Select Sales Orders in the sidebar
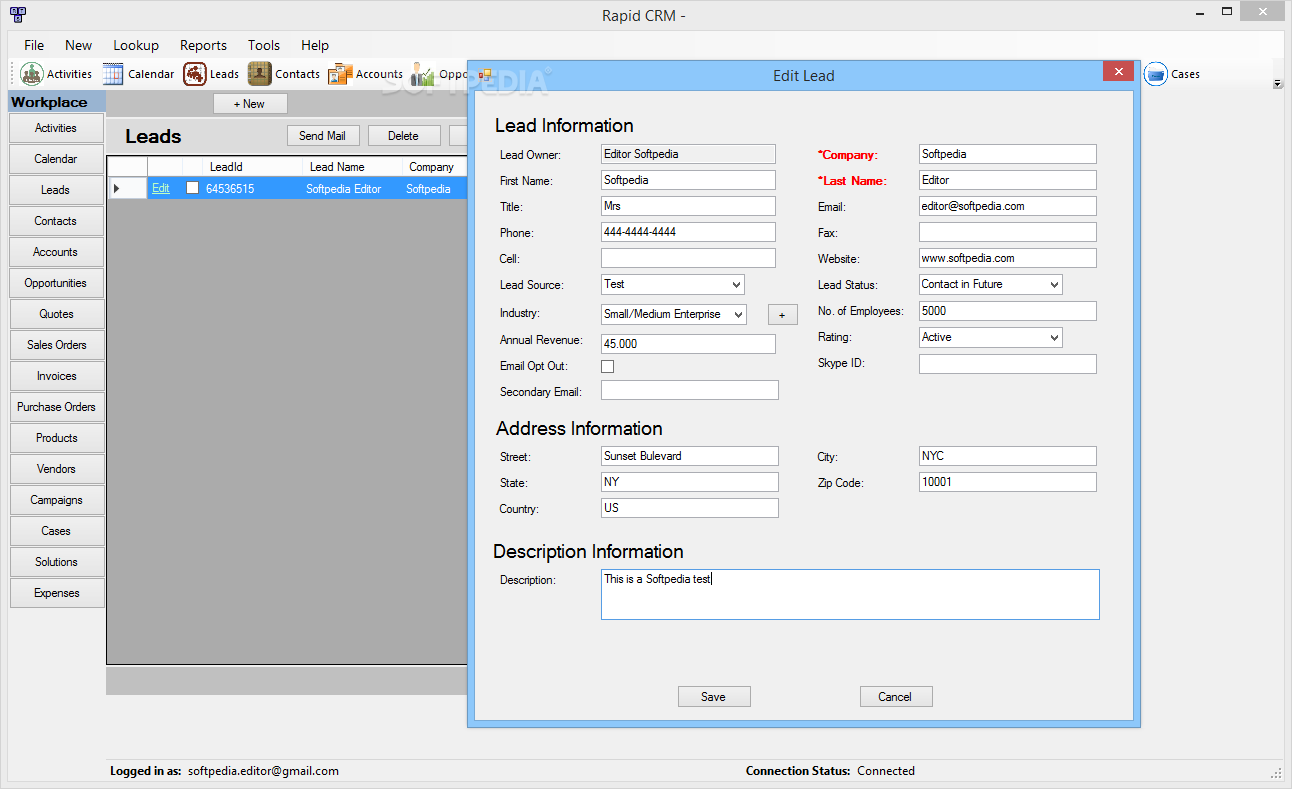1292x789 pixels. point(56,345)
